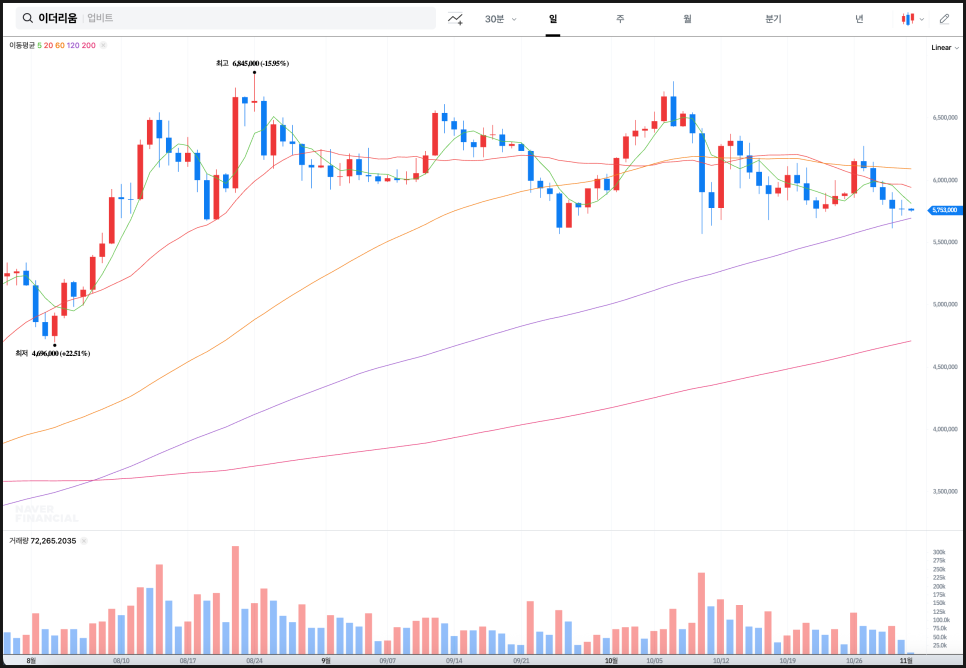Click the 거래량 volume label
This screenshot has width=966, height=668.
click(19, 541)
